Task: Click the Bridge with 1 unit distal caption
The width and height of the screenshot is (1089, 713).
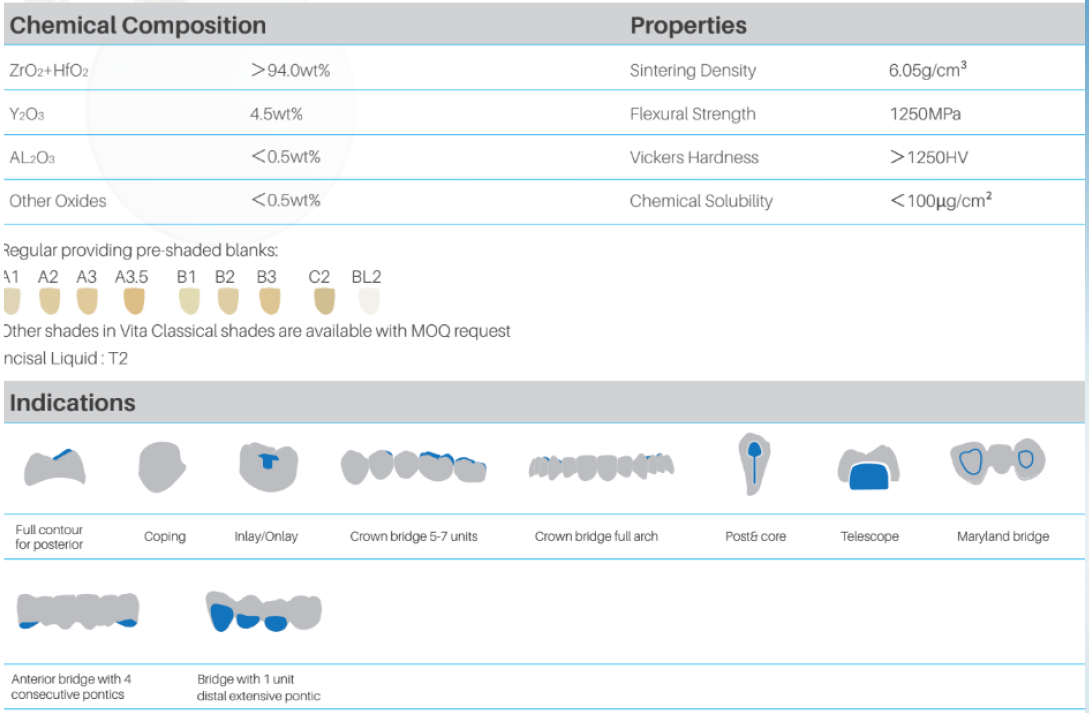Action: tap(258, 687)
